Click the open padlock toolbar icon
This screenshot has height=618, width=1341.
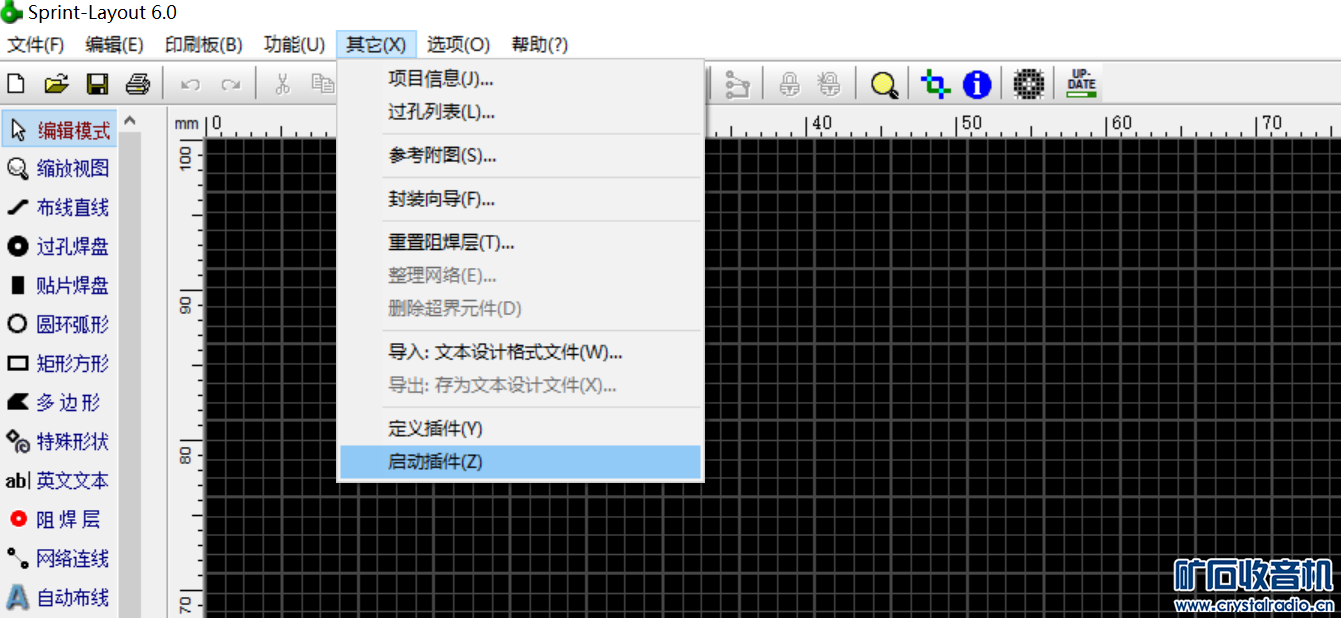coord(829,84)
